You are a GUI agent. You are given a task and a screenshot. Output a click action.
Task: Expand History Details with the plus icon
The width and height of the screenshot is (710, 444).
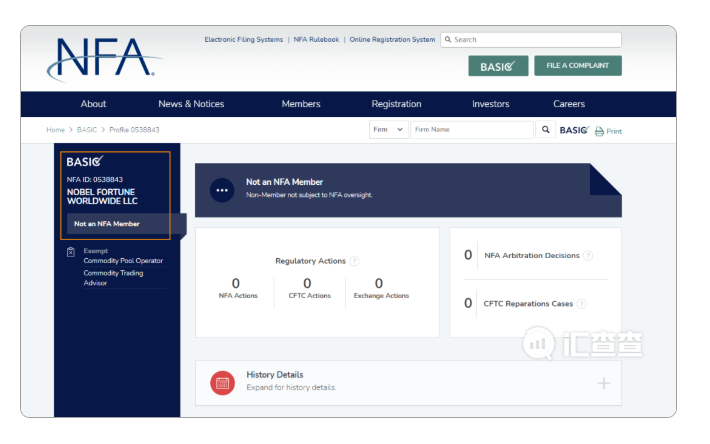click(604, 384)
